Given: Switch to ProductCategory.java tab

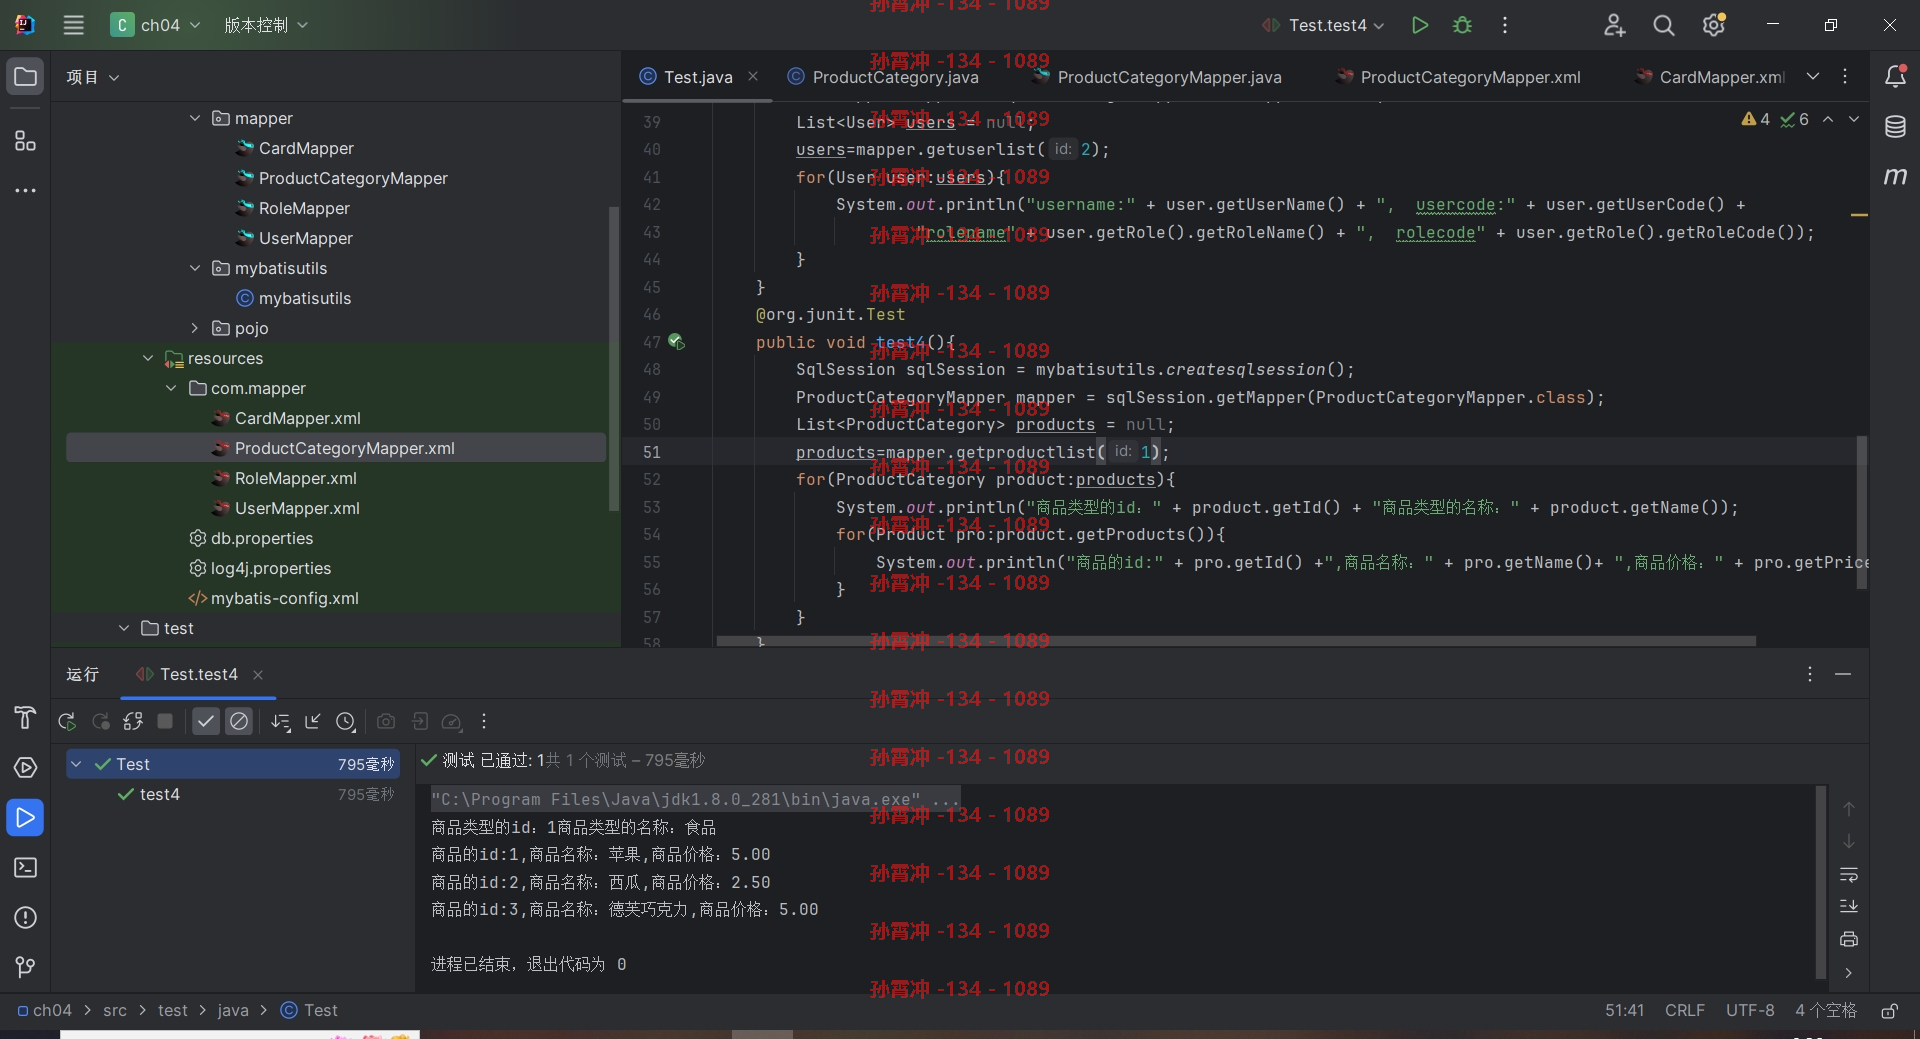Looking at the screenshot, I should click(x=883, y=77).
